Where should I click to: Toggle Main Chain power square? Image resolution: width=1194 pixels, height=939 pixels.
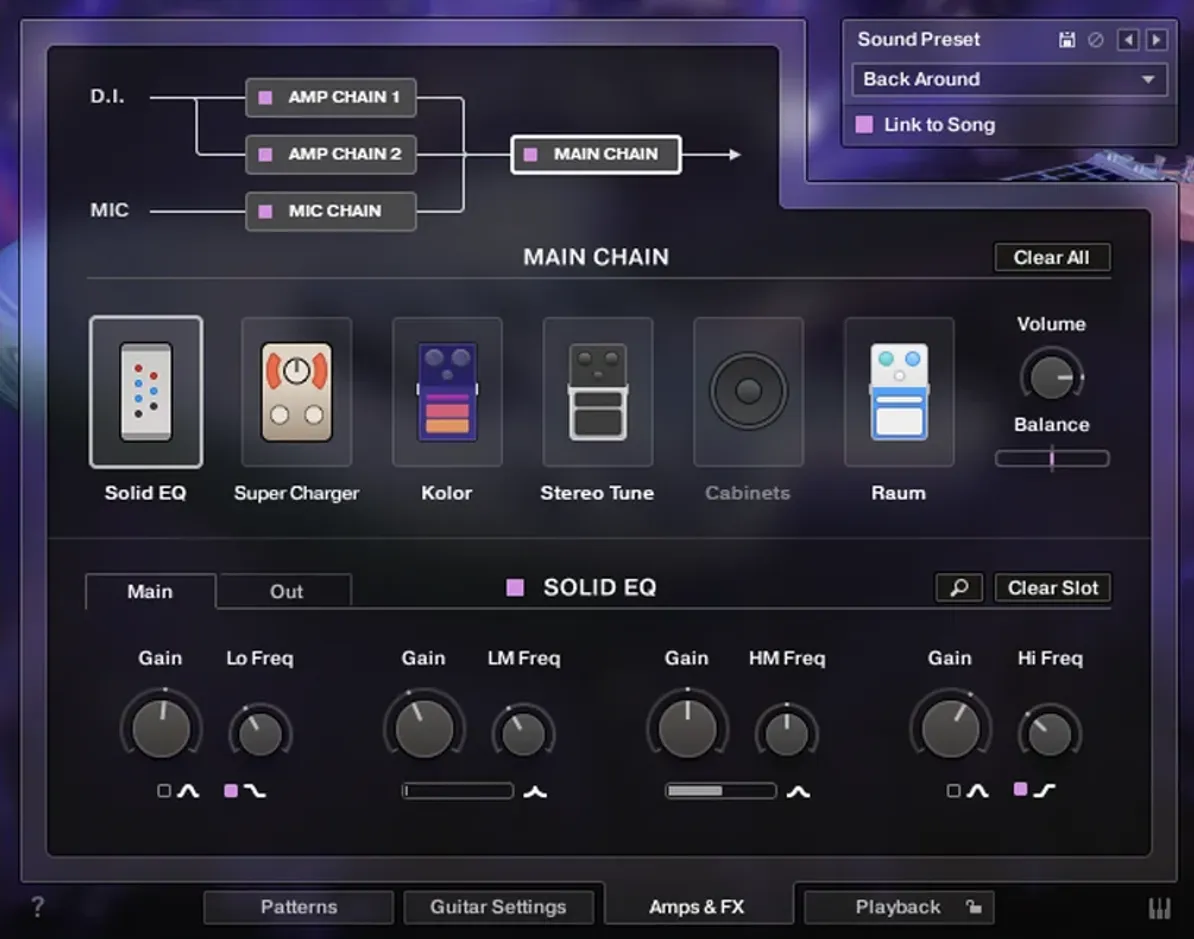[x=531, y=155]
